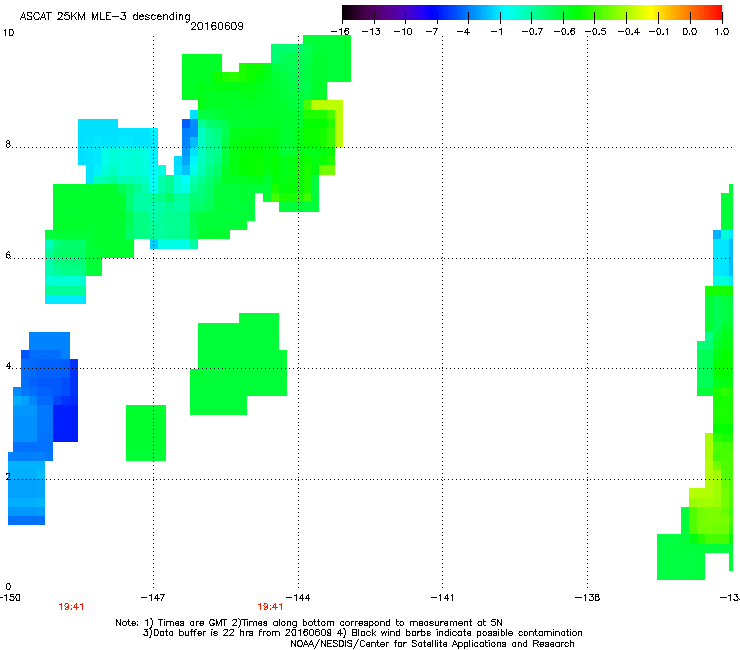740x650 pixels.
Task: Click the colorbar label -0.7
Action: [532, 32]
